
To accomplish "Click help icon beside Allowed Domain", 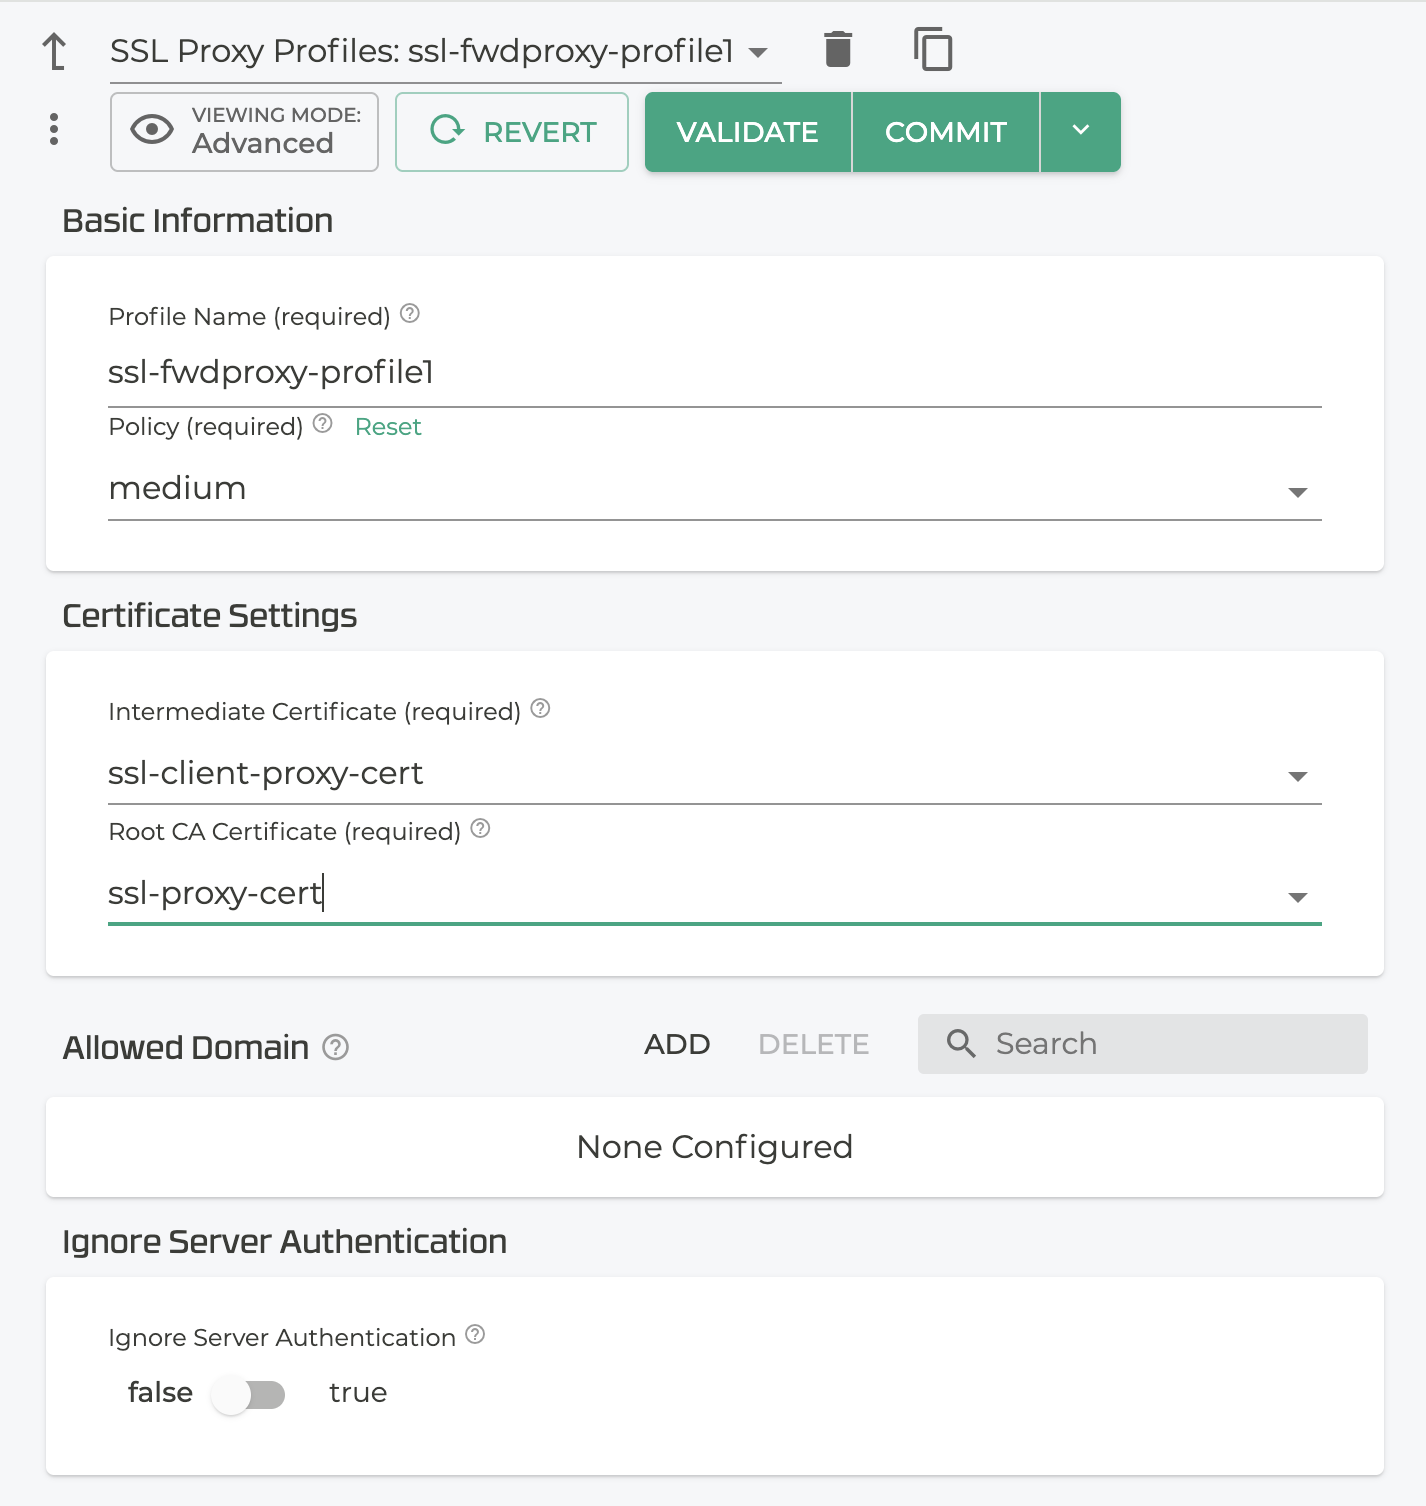I will pyautogui.click(x=335, y=1048).
